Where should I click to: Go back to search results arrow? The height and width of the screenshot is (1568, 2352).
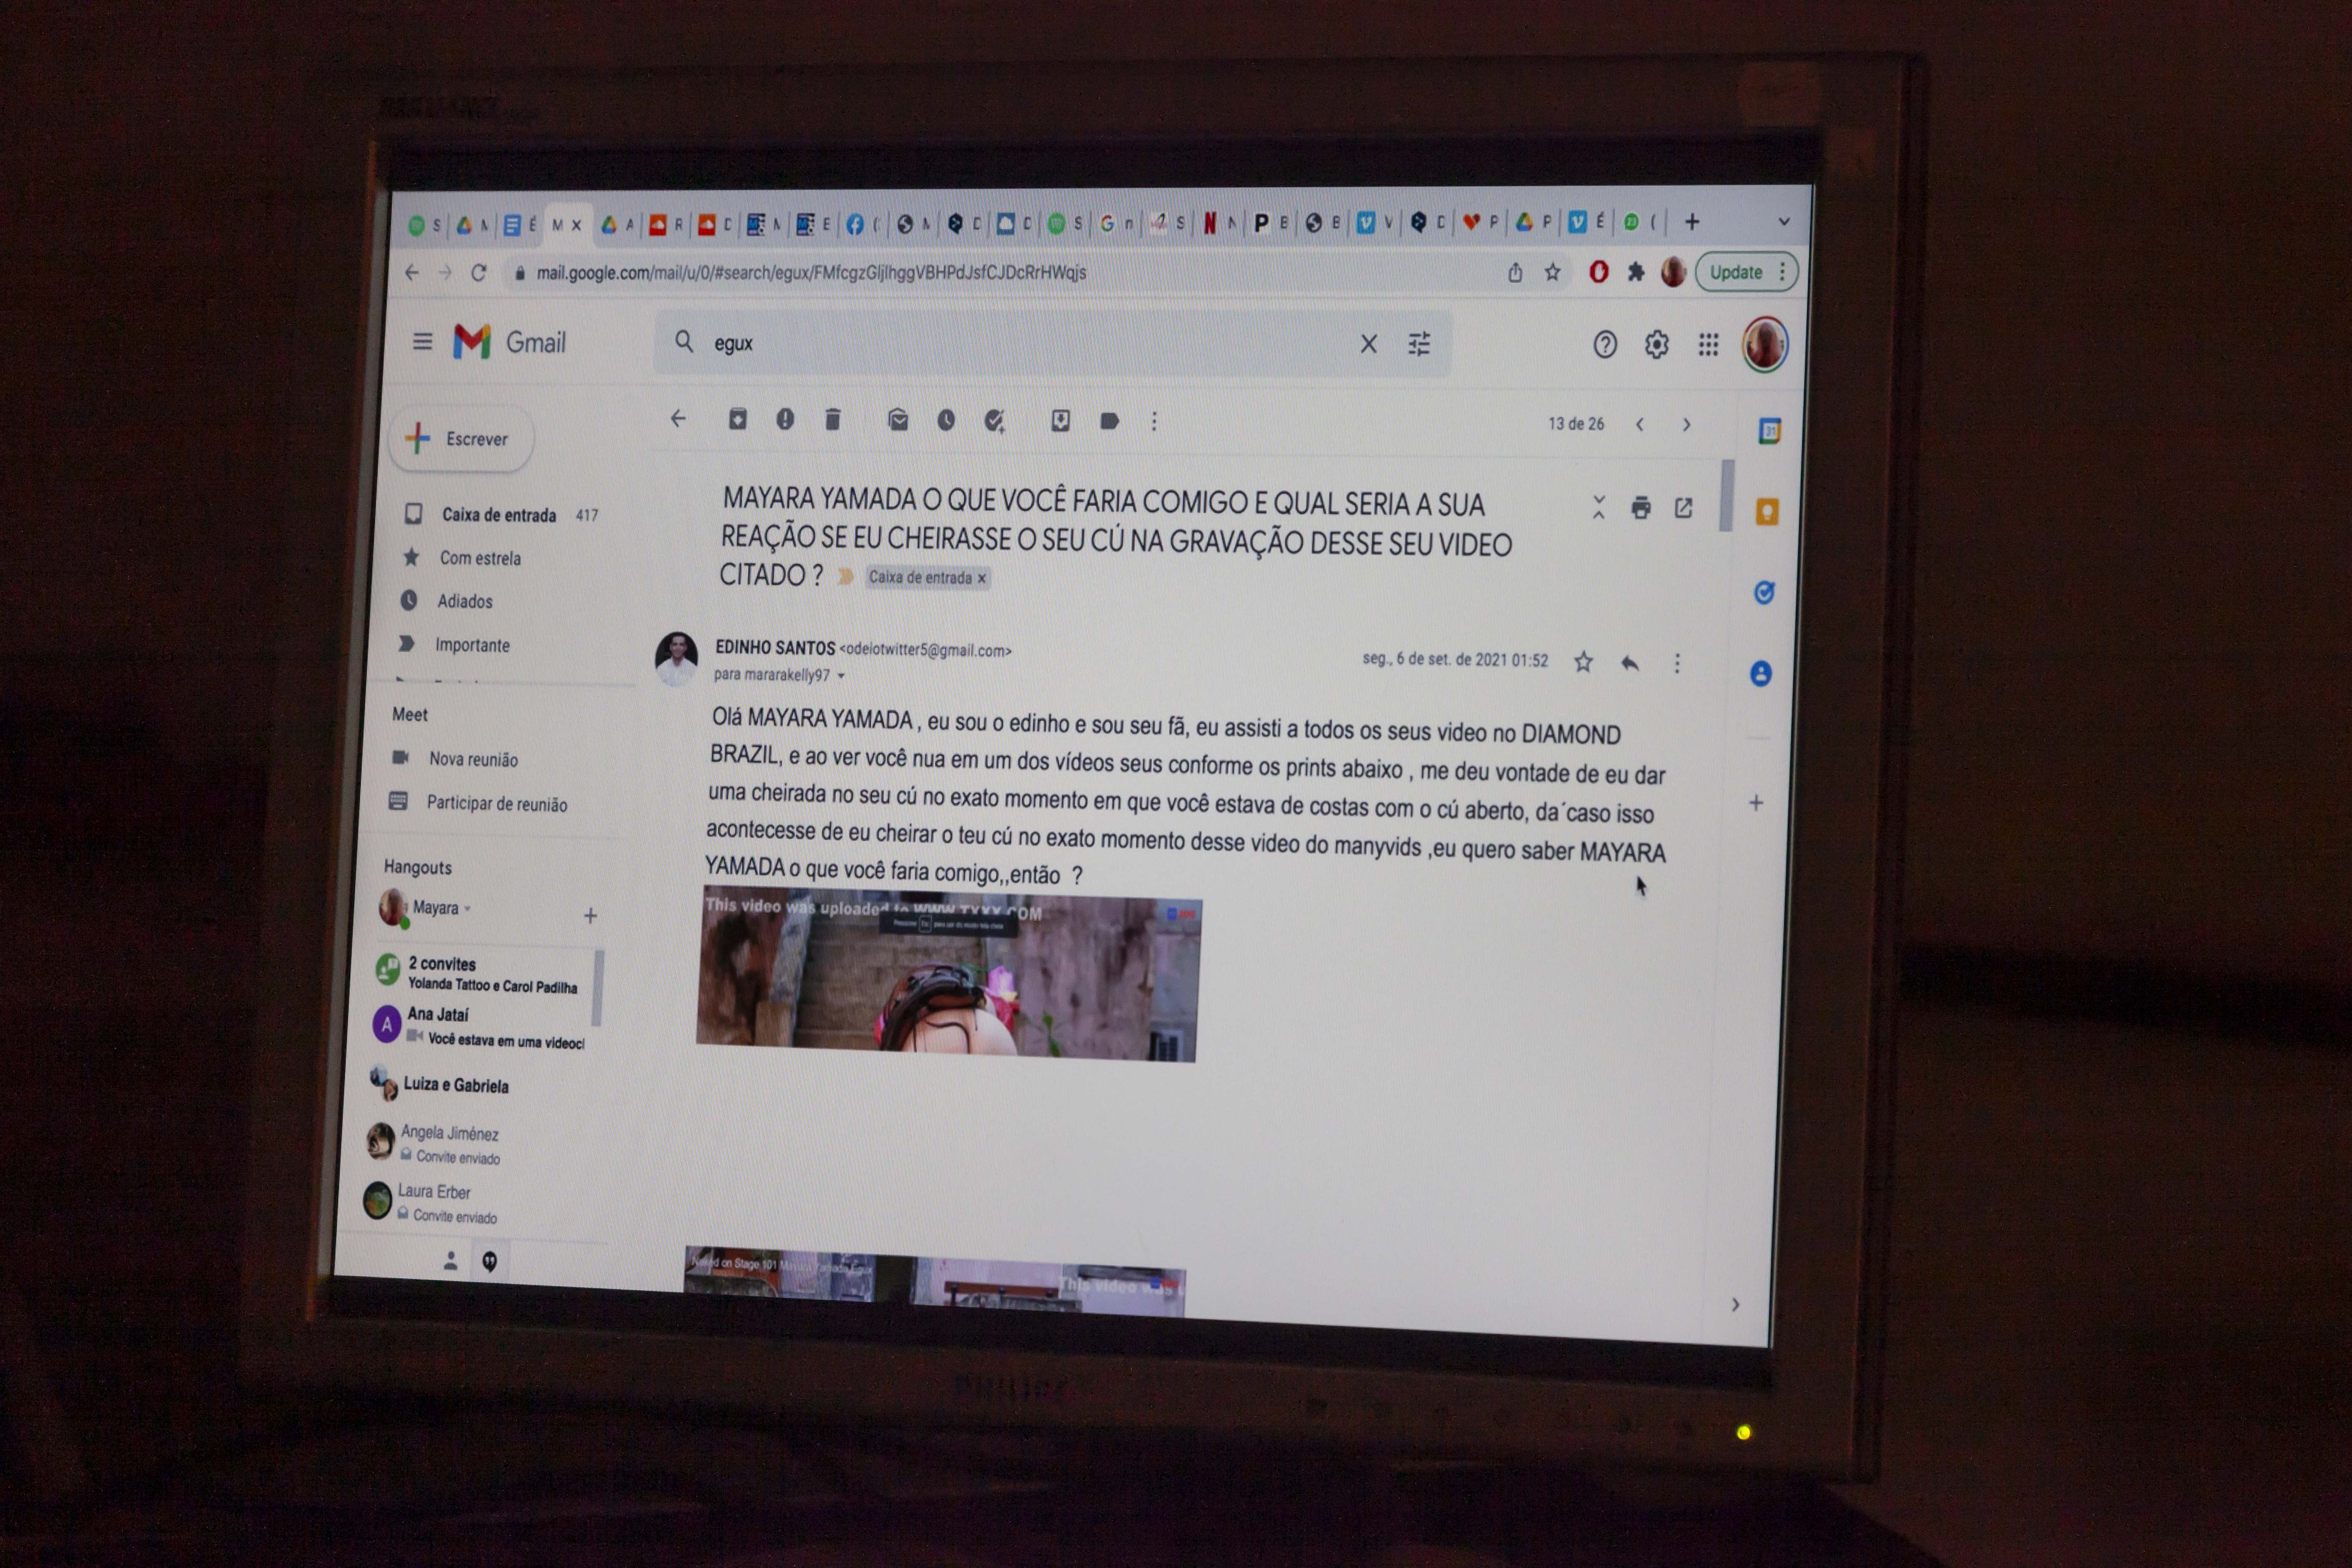click(678, 419)
